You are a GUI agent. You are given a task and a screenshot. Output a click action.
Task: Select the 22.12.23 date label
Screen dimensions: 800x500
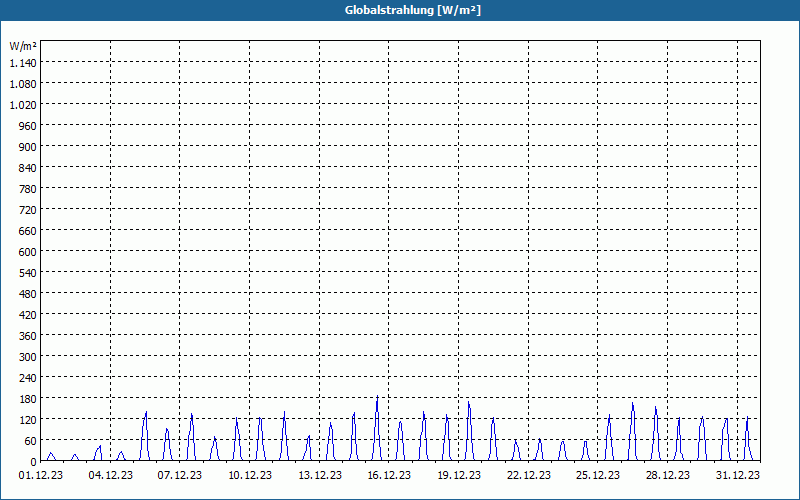coord(529,475)
